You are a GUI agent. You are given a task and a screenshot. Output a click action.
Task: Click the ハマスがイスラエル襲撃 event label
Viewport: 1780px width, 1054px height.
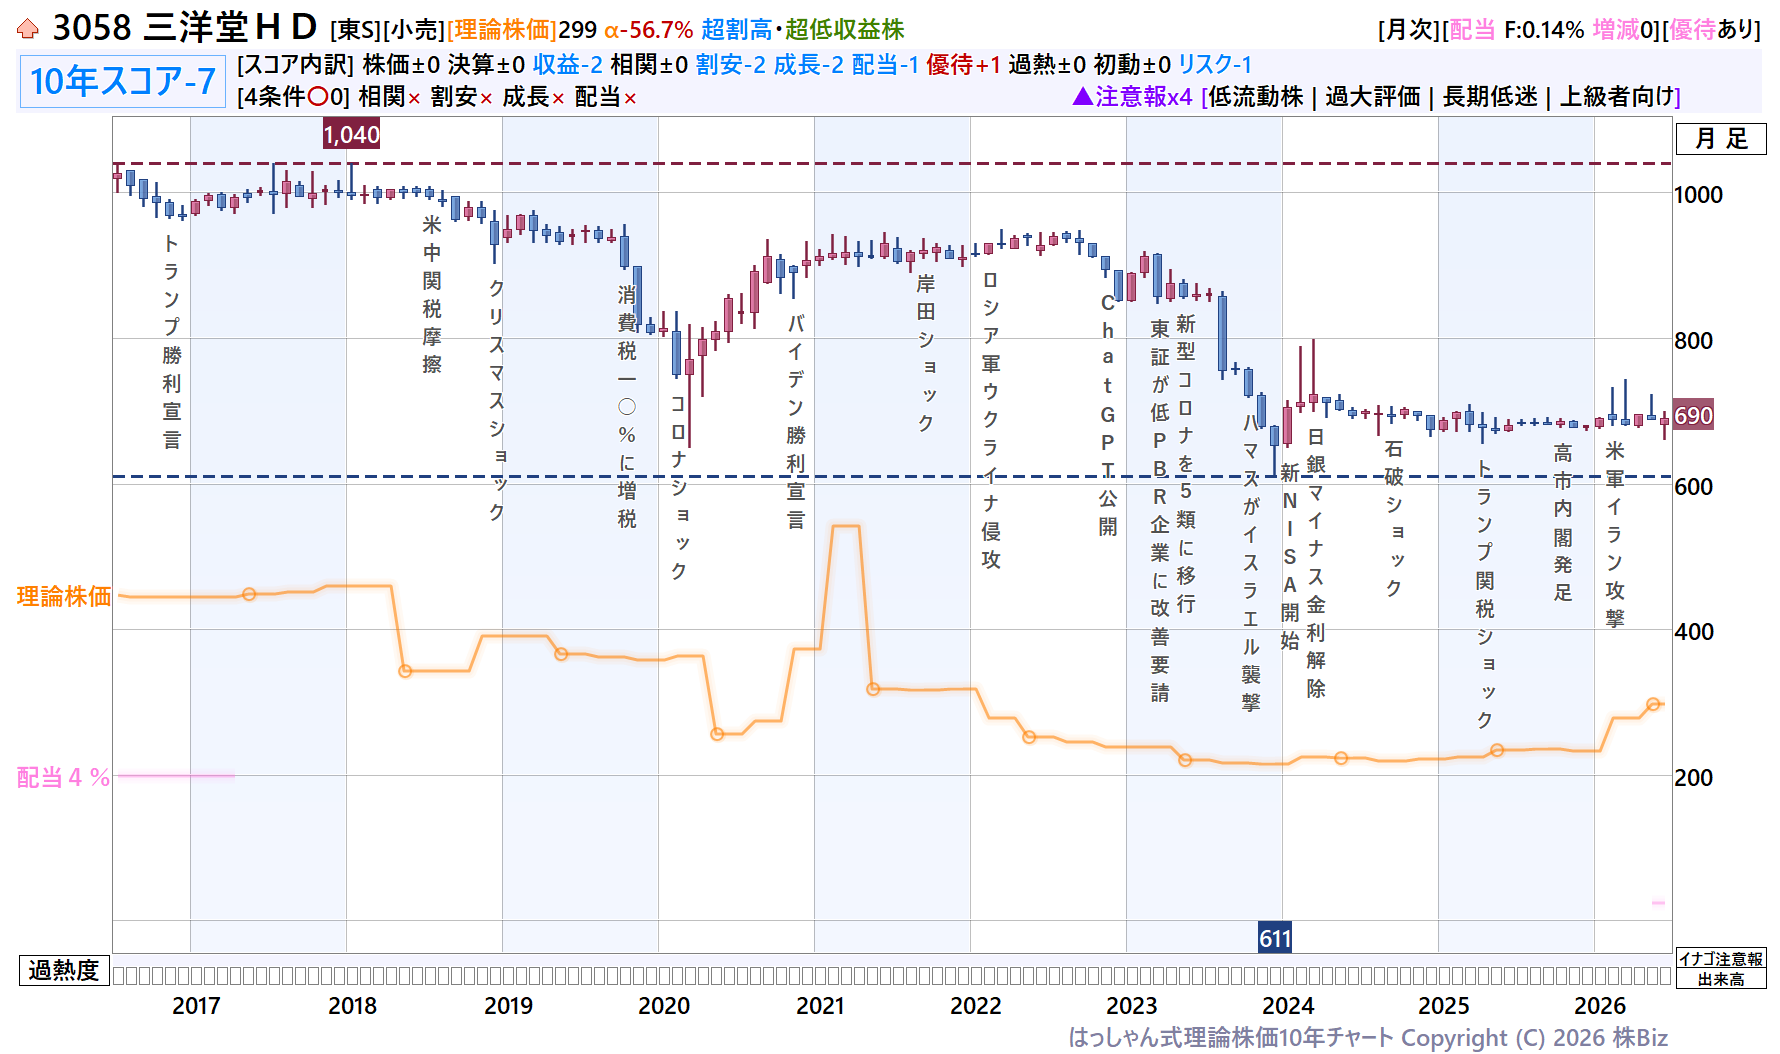click(1251, 562)
